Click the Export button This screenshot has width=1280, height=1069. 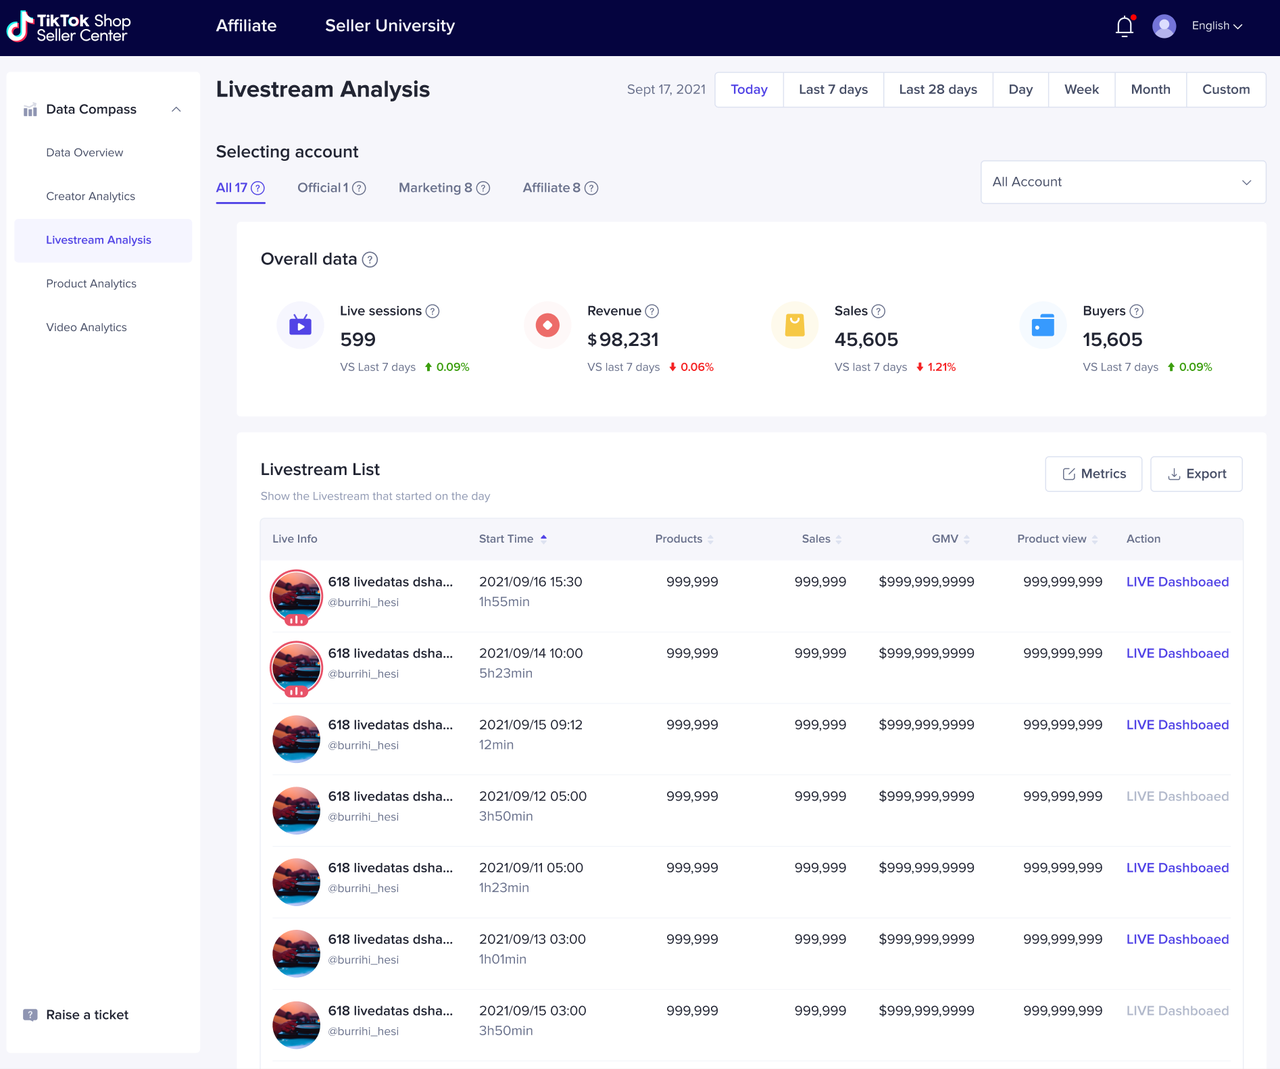click(1196, 474)
